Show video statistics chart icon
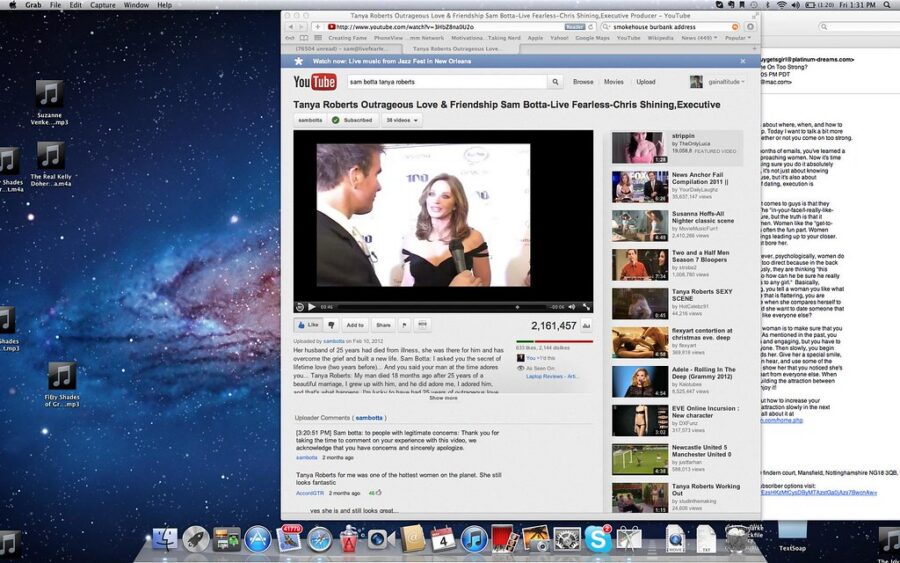The height and width of the screenshot is (563, 900). (x=586, y=325)
